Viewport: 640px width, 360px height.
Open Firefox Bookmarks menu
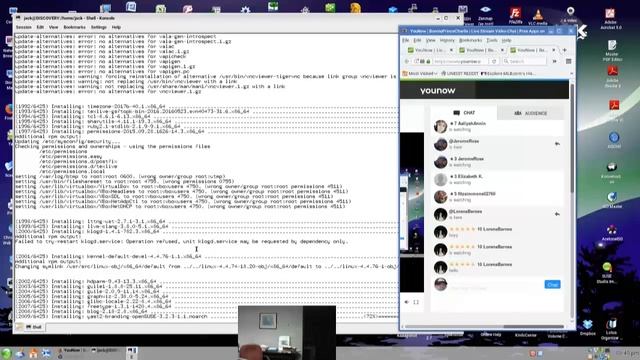pyautogui.click(x=471, y=40)
